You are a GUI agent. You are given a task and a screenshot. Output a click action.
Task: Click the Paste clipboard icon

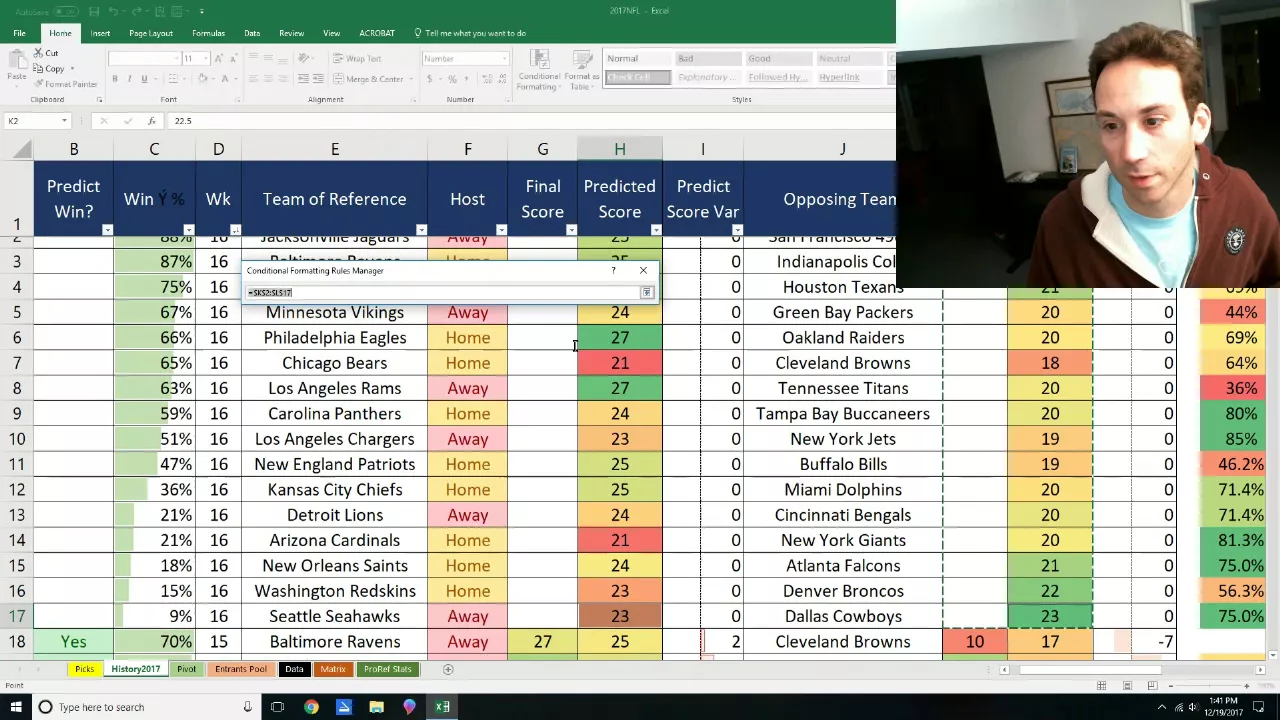16,60
